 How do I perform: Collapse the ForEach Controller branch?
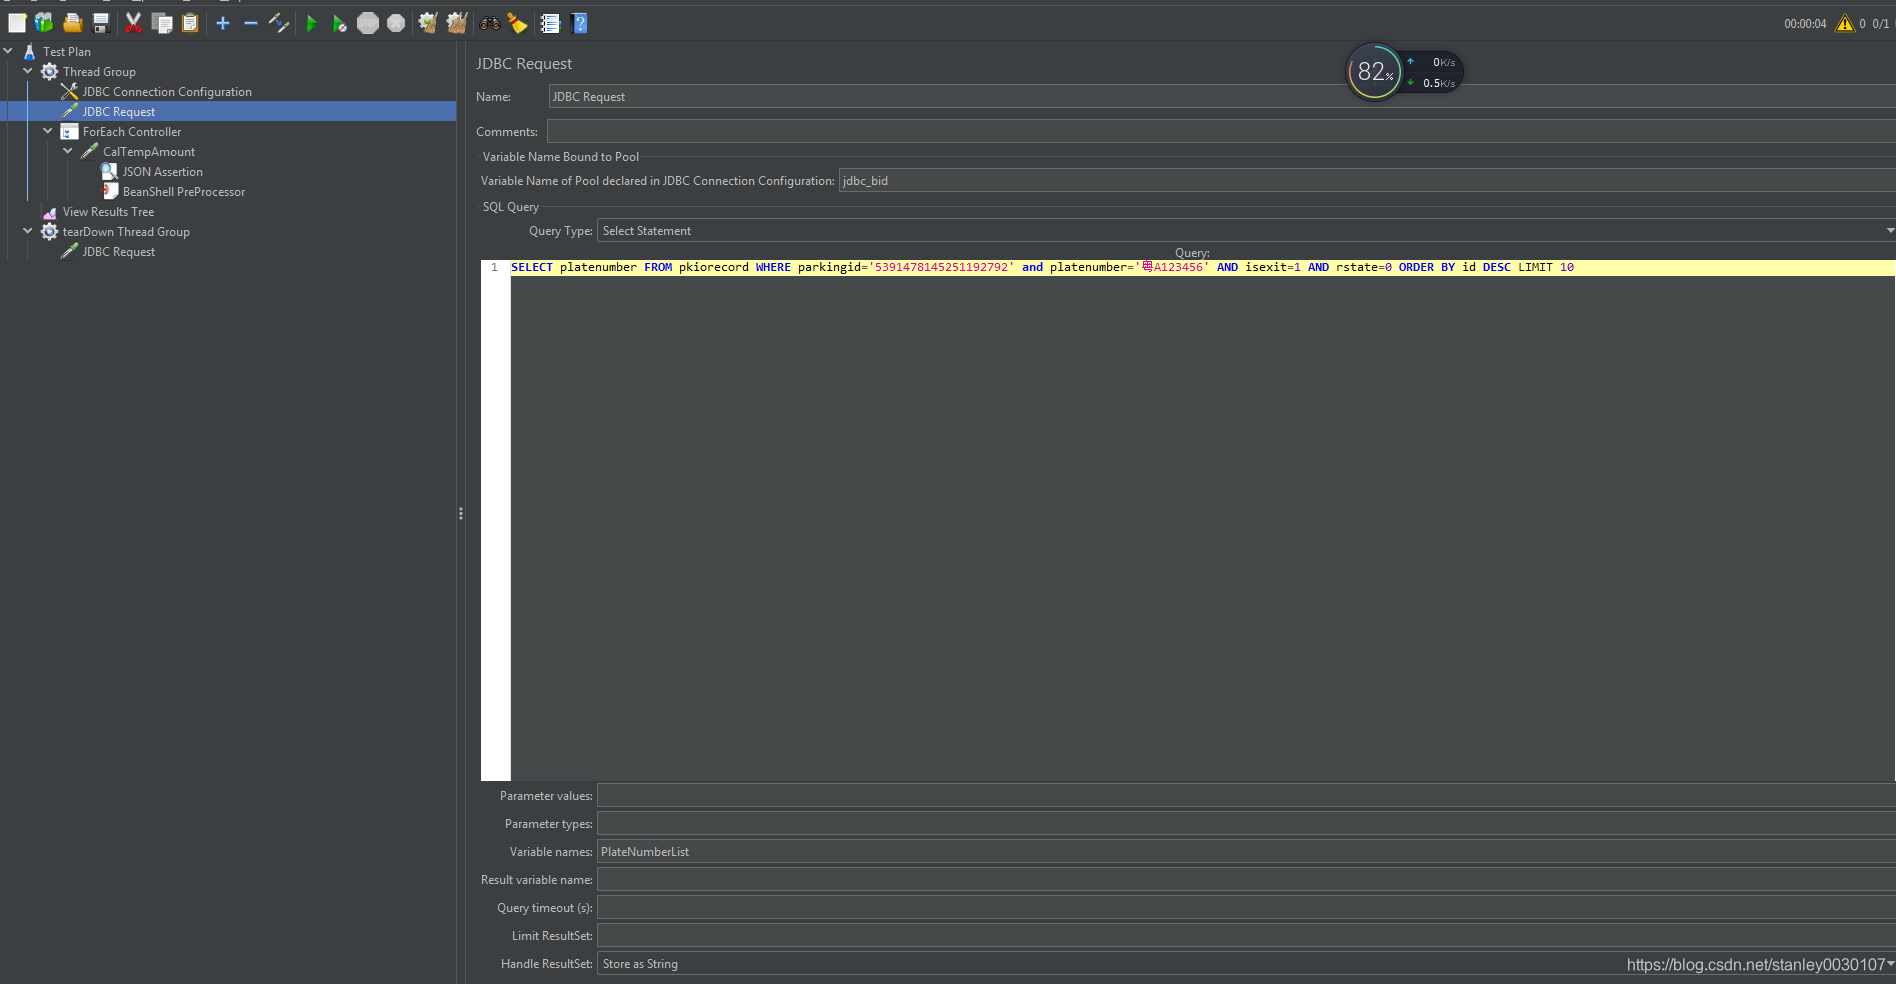[47, 131]
